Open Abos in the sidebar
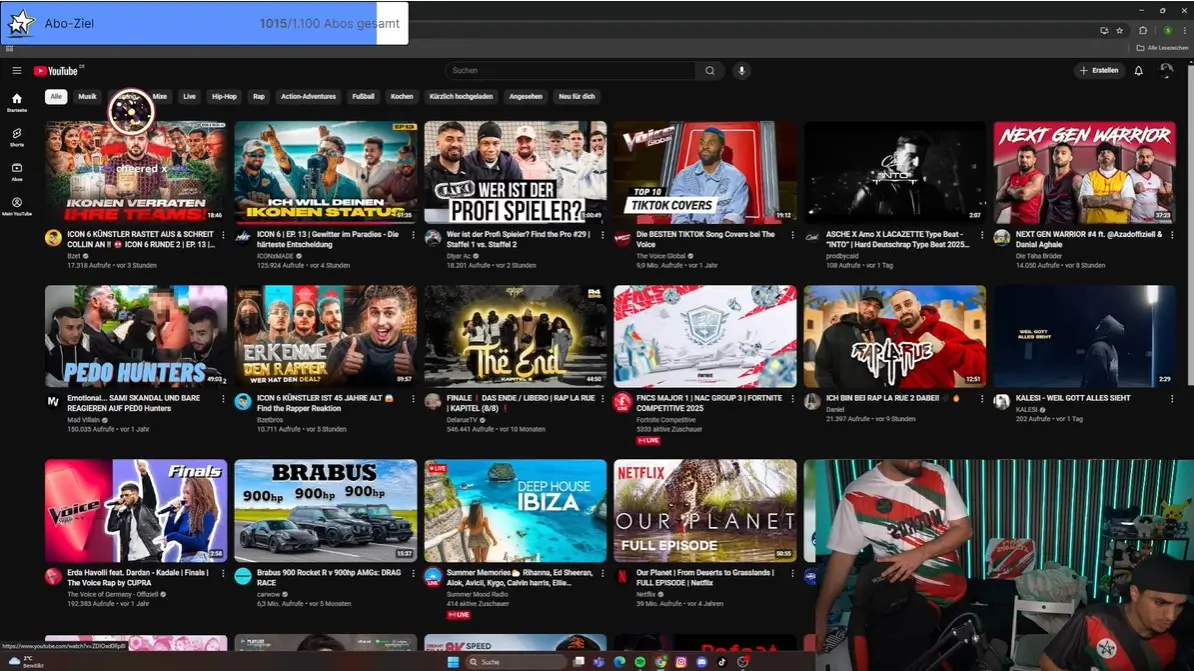This screenshot has width=1194, height=671. point(17,171)
